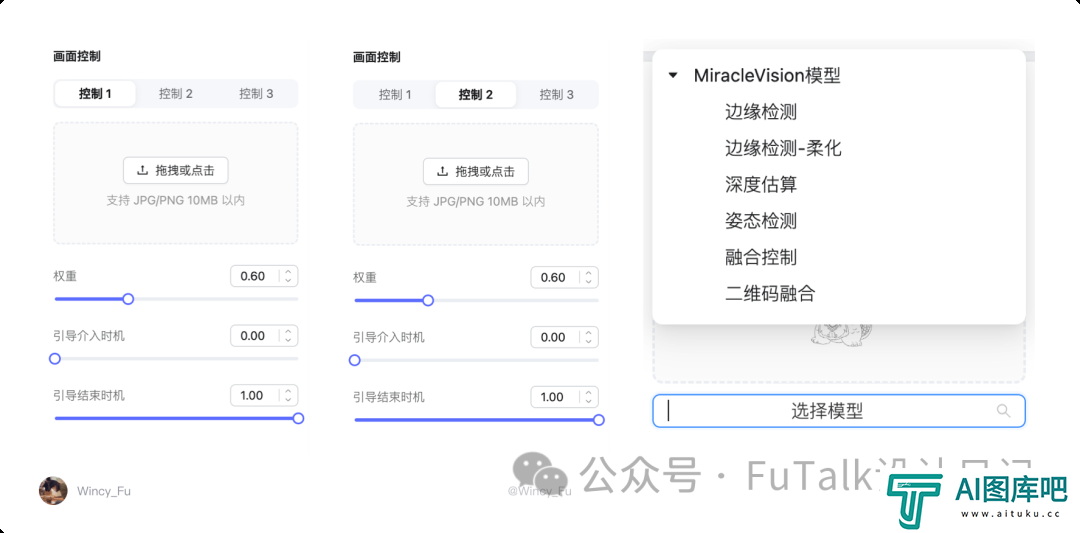Click middle panel 权重 value field 0.60
1080x533 pixels.
(x=564, y=278)
